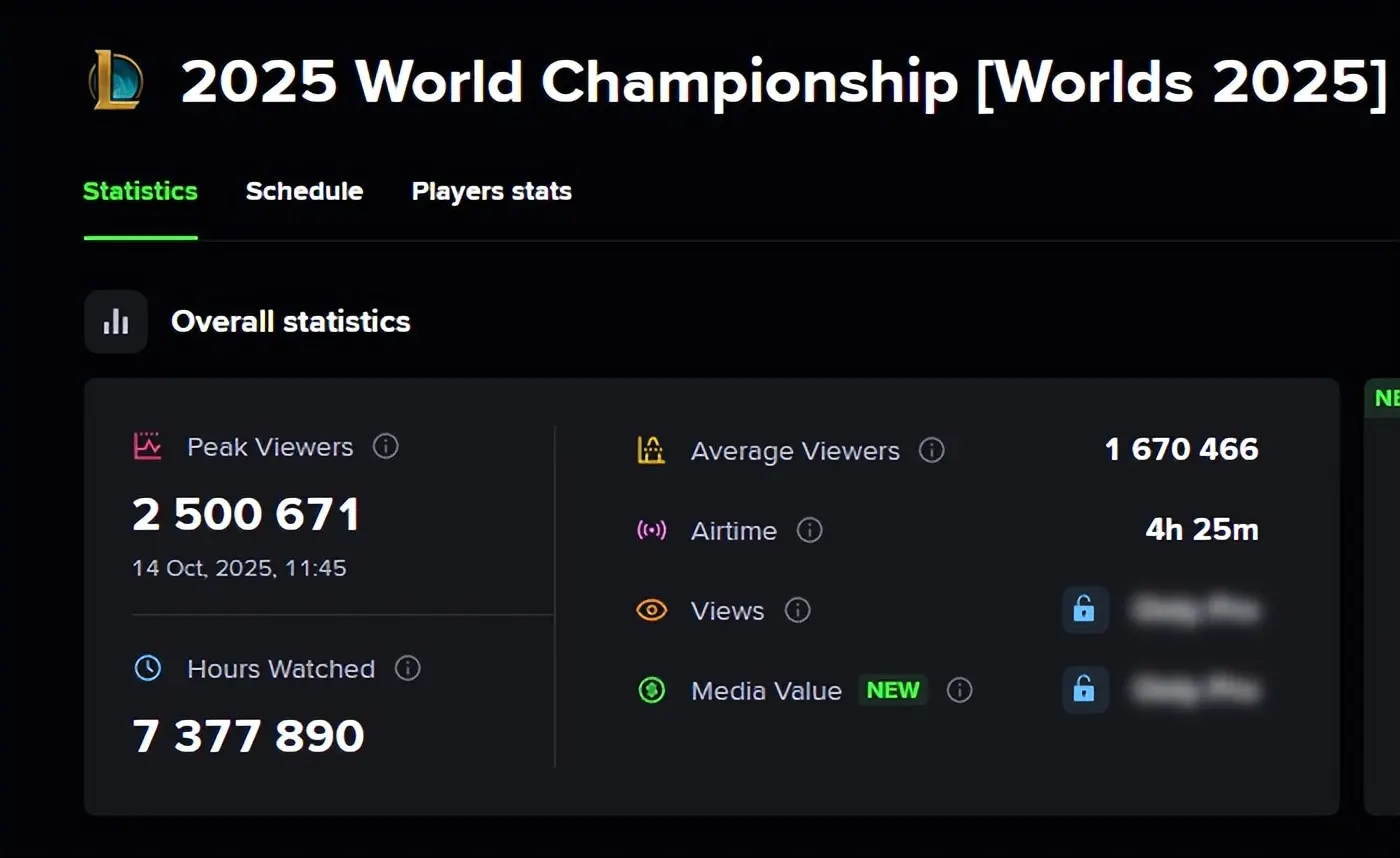Show info tooltip for Media Value
This screenshot has height=858, width=1400.
[960, 690]
